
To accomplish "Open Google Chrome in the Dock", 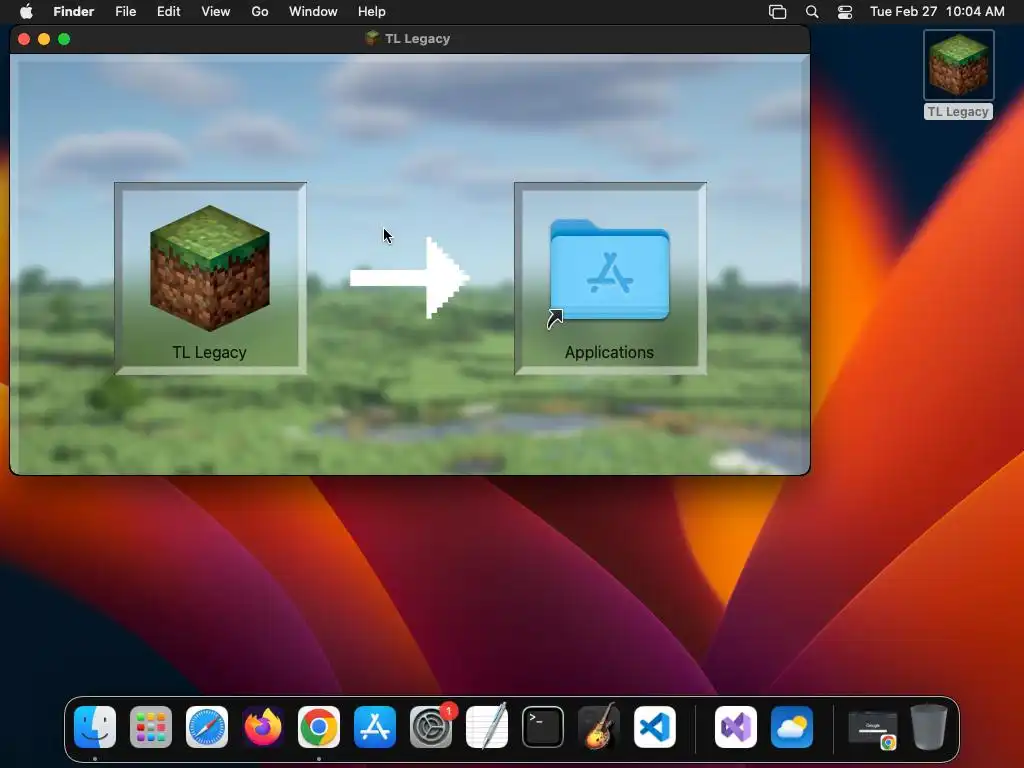I will click(x=319, y=727).
